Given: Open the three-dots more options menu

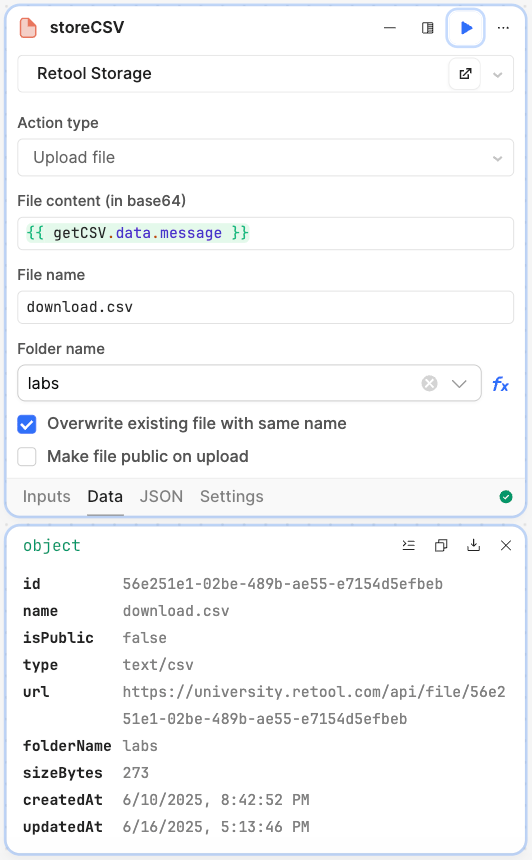Looking at the screenshot, I should 503,27.
